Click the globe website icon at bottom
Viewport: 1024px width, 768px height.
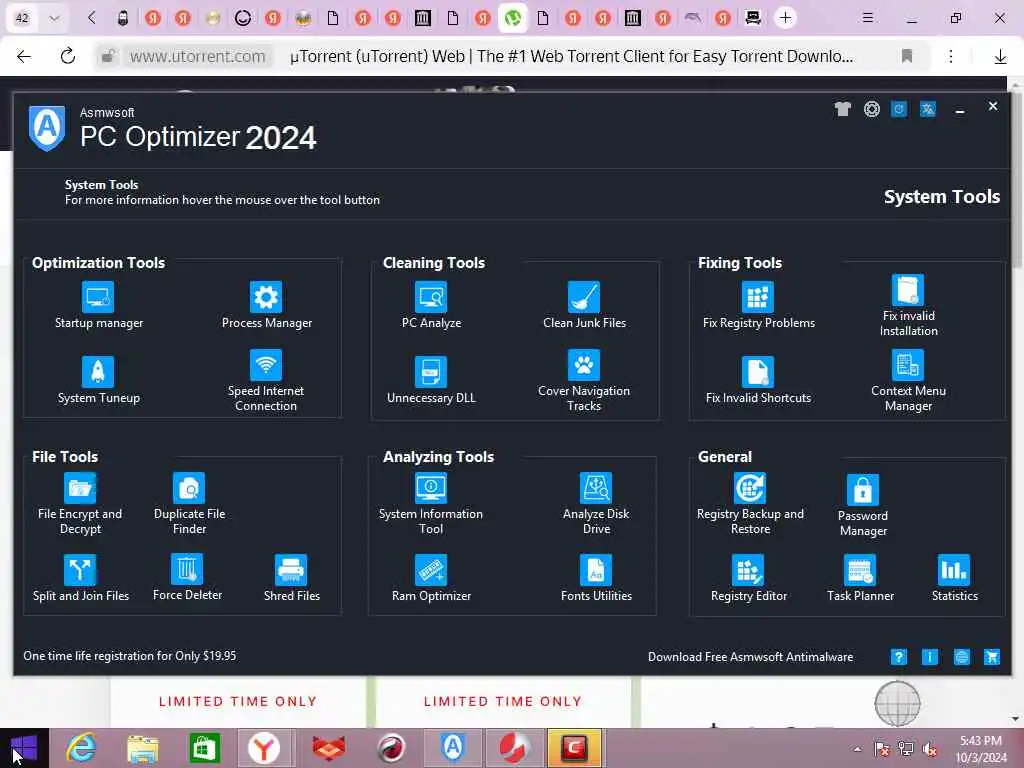pyautogui.click(x=961, y=657)
